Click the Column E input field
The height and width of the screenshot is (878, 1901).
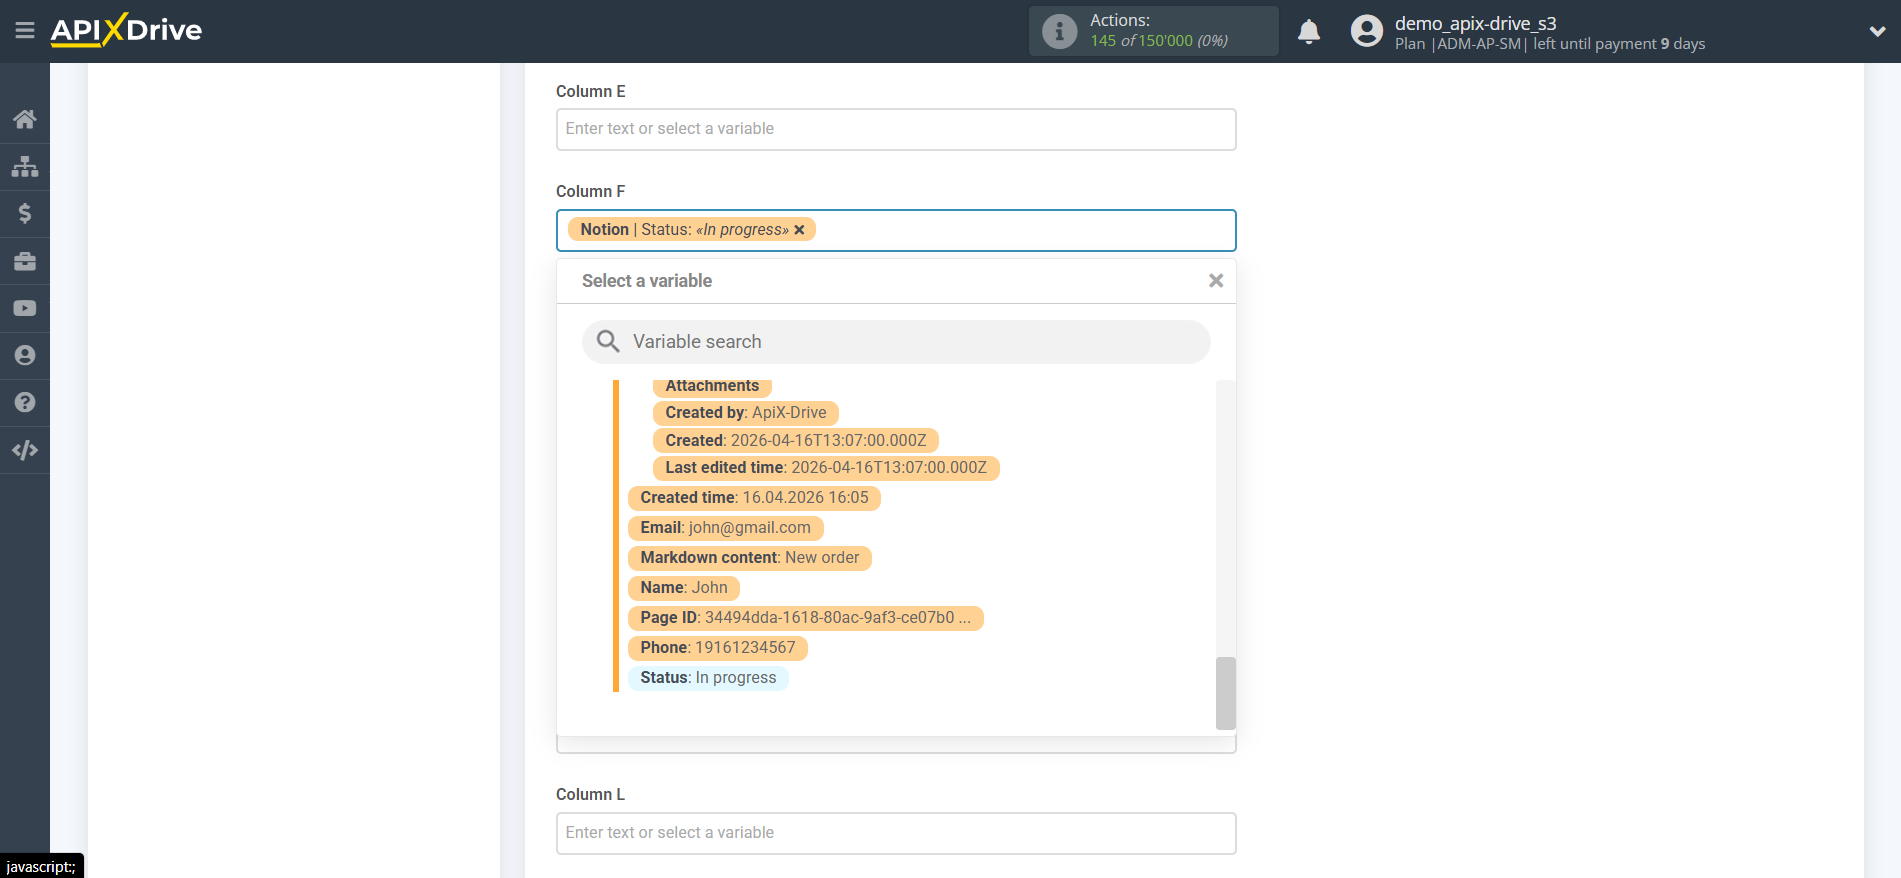point(896,129)
